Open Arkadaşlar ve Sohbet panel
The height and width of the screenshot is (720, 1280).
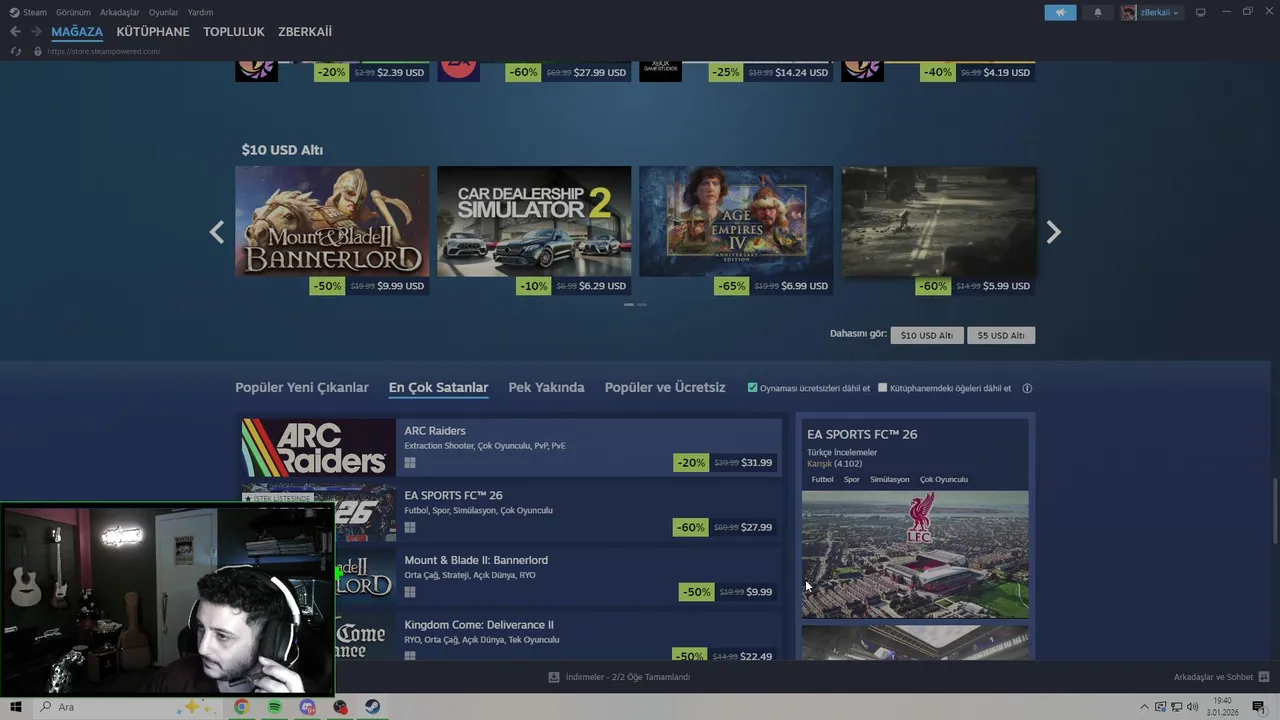[1221, 677]
